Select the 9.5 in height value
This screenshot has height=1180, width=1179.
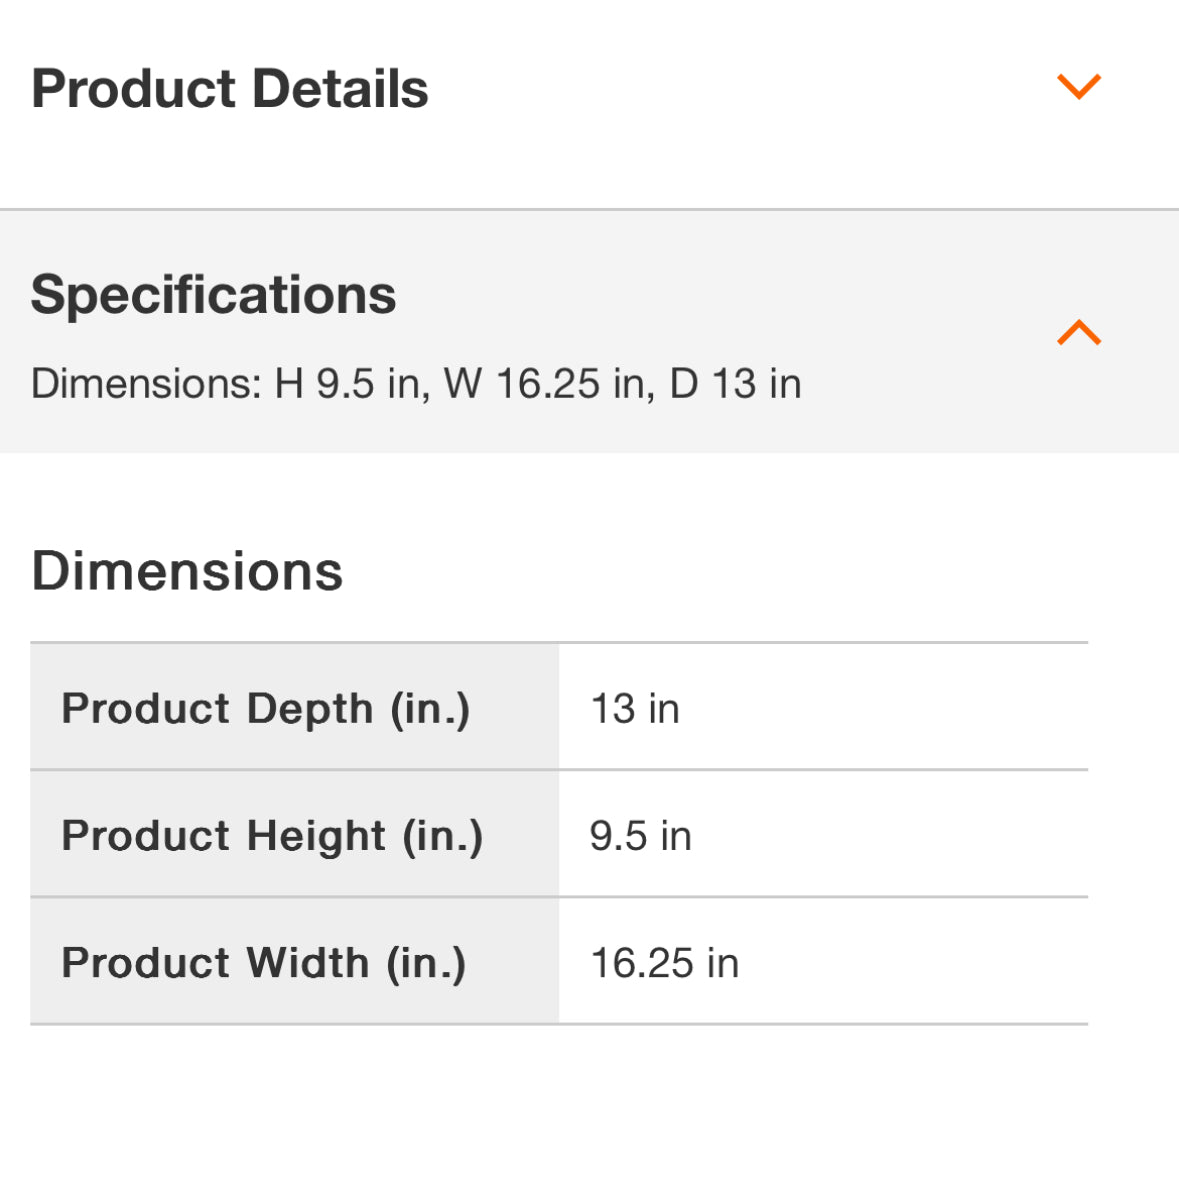point(640,836)
